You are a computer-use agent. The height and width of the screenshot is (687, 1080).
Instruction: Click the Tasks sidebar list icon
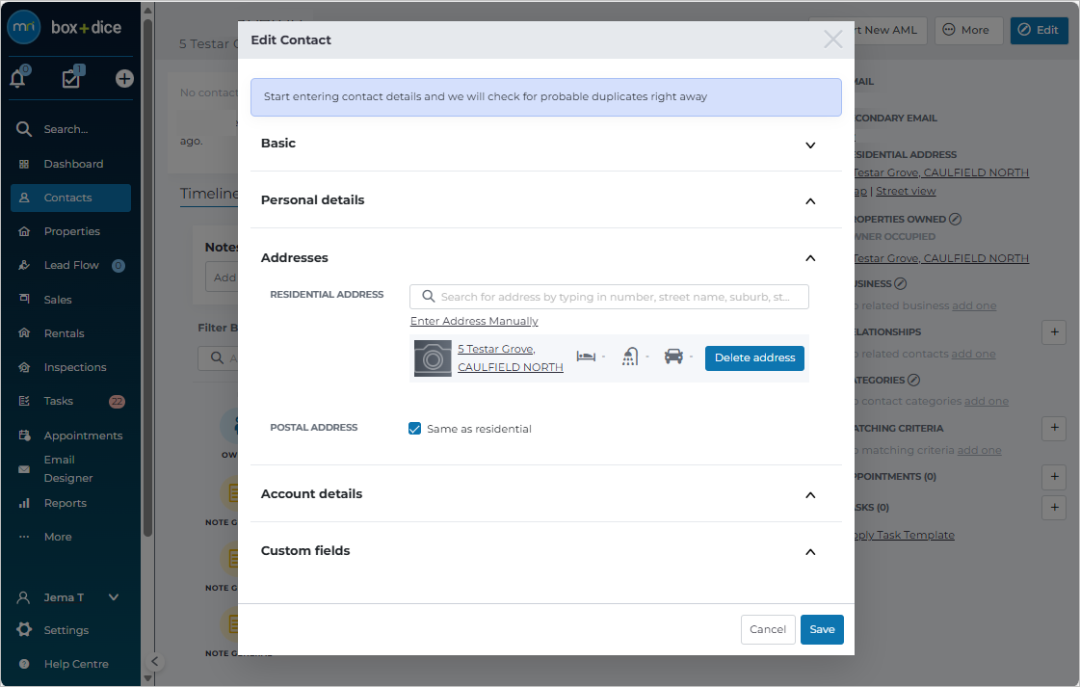point(24,401)
